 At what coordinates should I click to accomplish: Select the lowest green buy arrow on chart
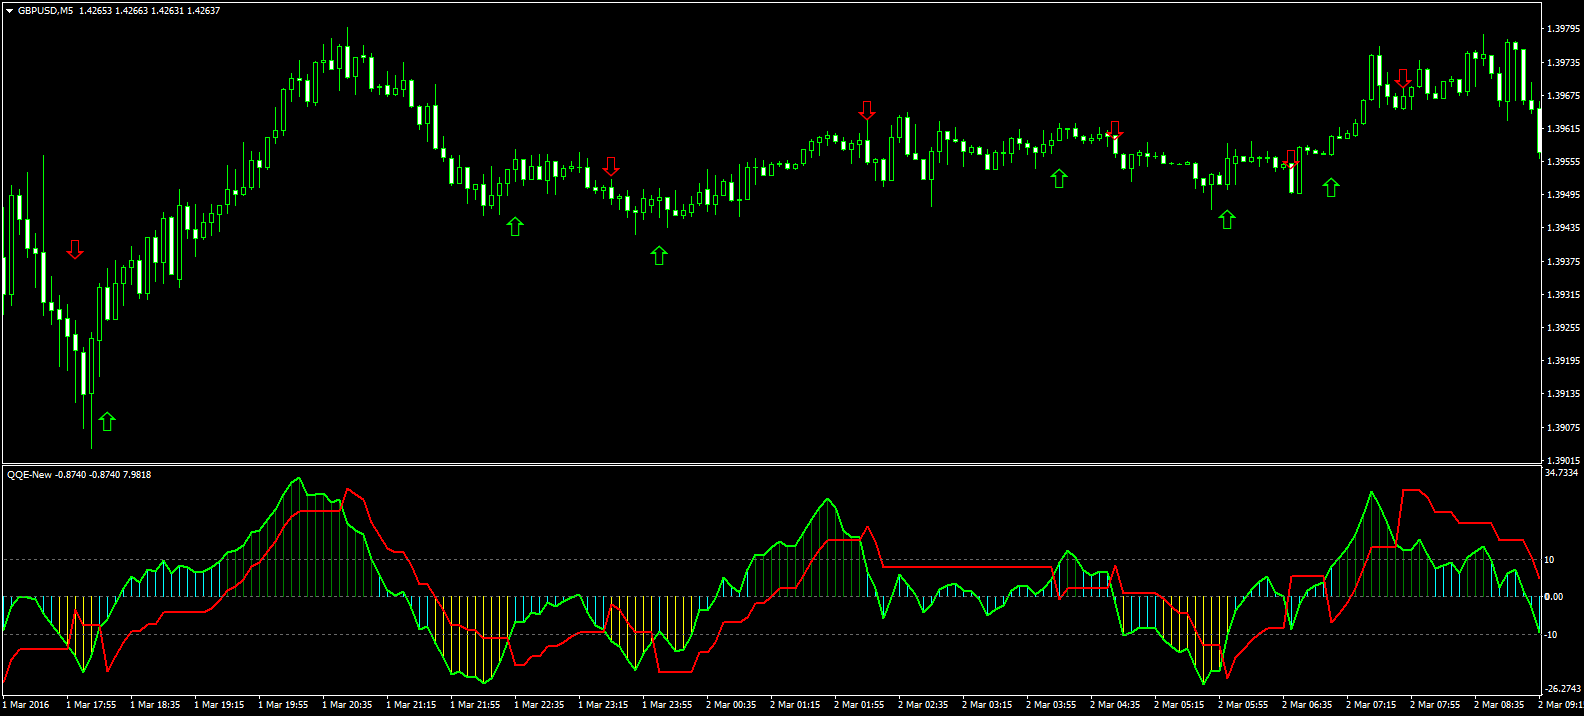(x=107, y=421)
